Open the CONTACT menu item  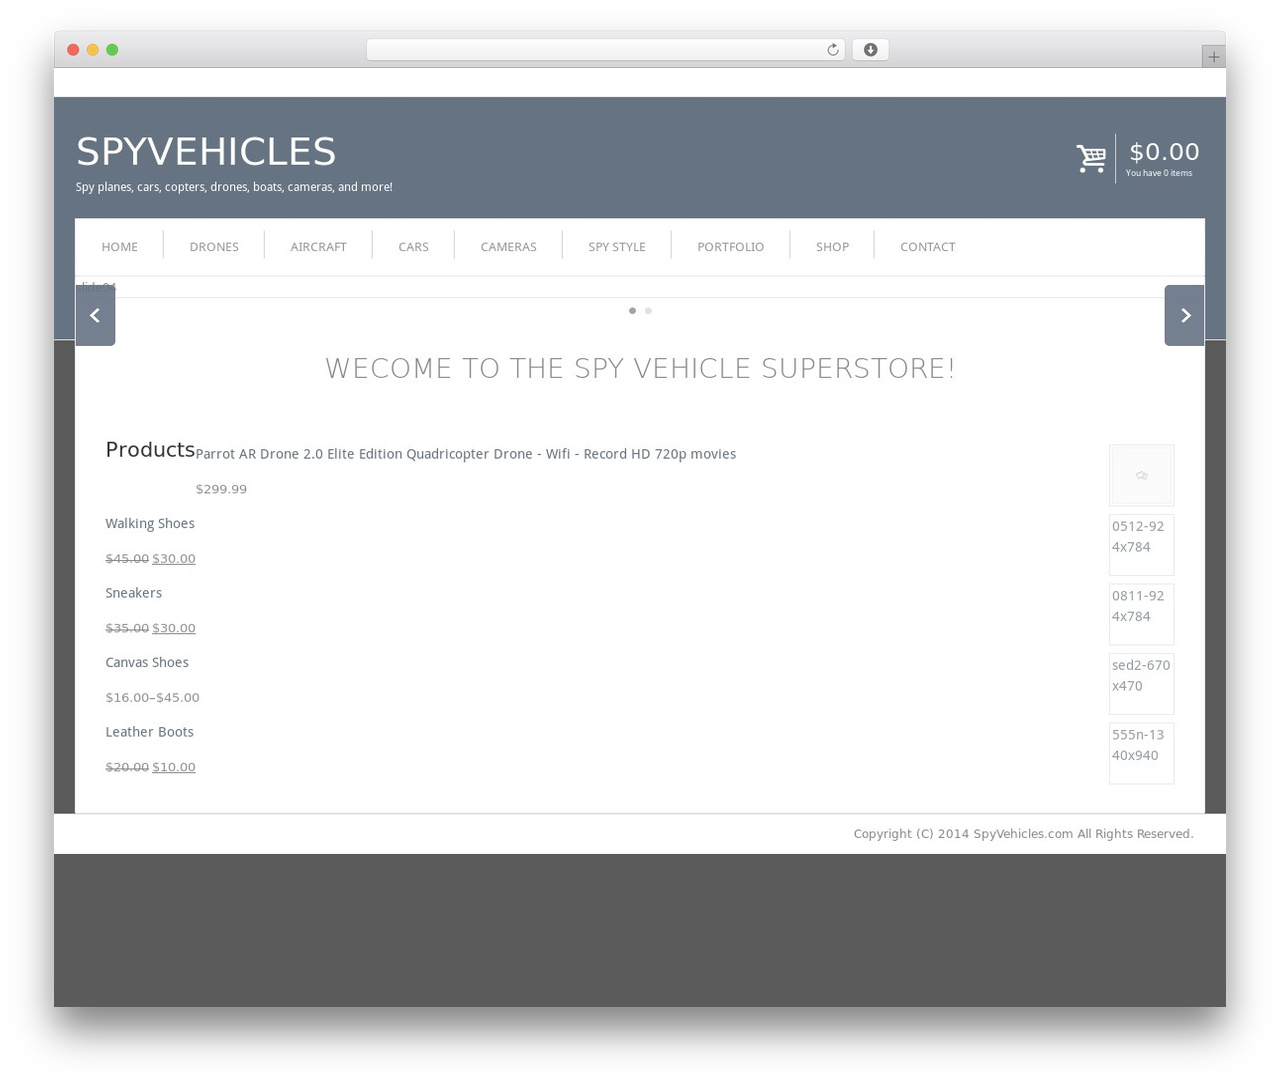tap(927, 247)
